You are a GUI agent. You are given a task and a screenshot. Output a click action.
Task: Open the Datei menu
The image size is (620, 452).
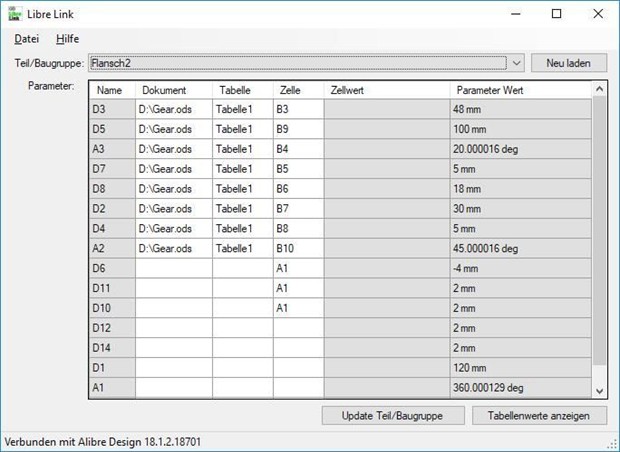pyautogui.click(x=26, y=39)
